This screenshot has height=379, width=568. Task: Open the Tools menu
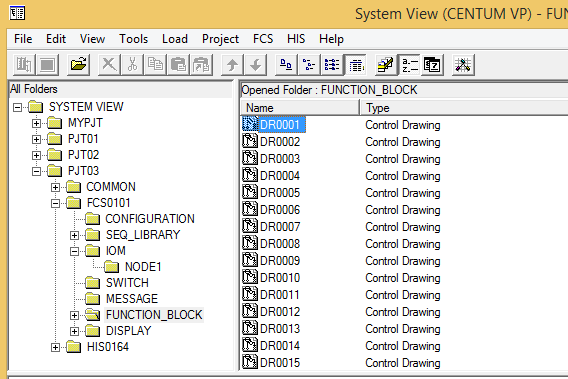click(x=134, y=39)
